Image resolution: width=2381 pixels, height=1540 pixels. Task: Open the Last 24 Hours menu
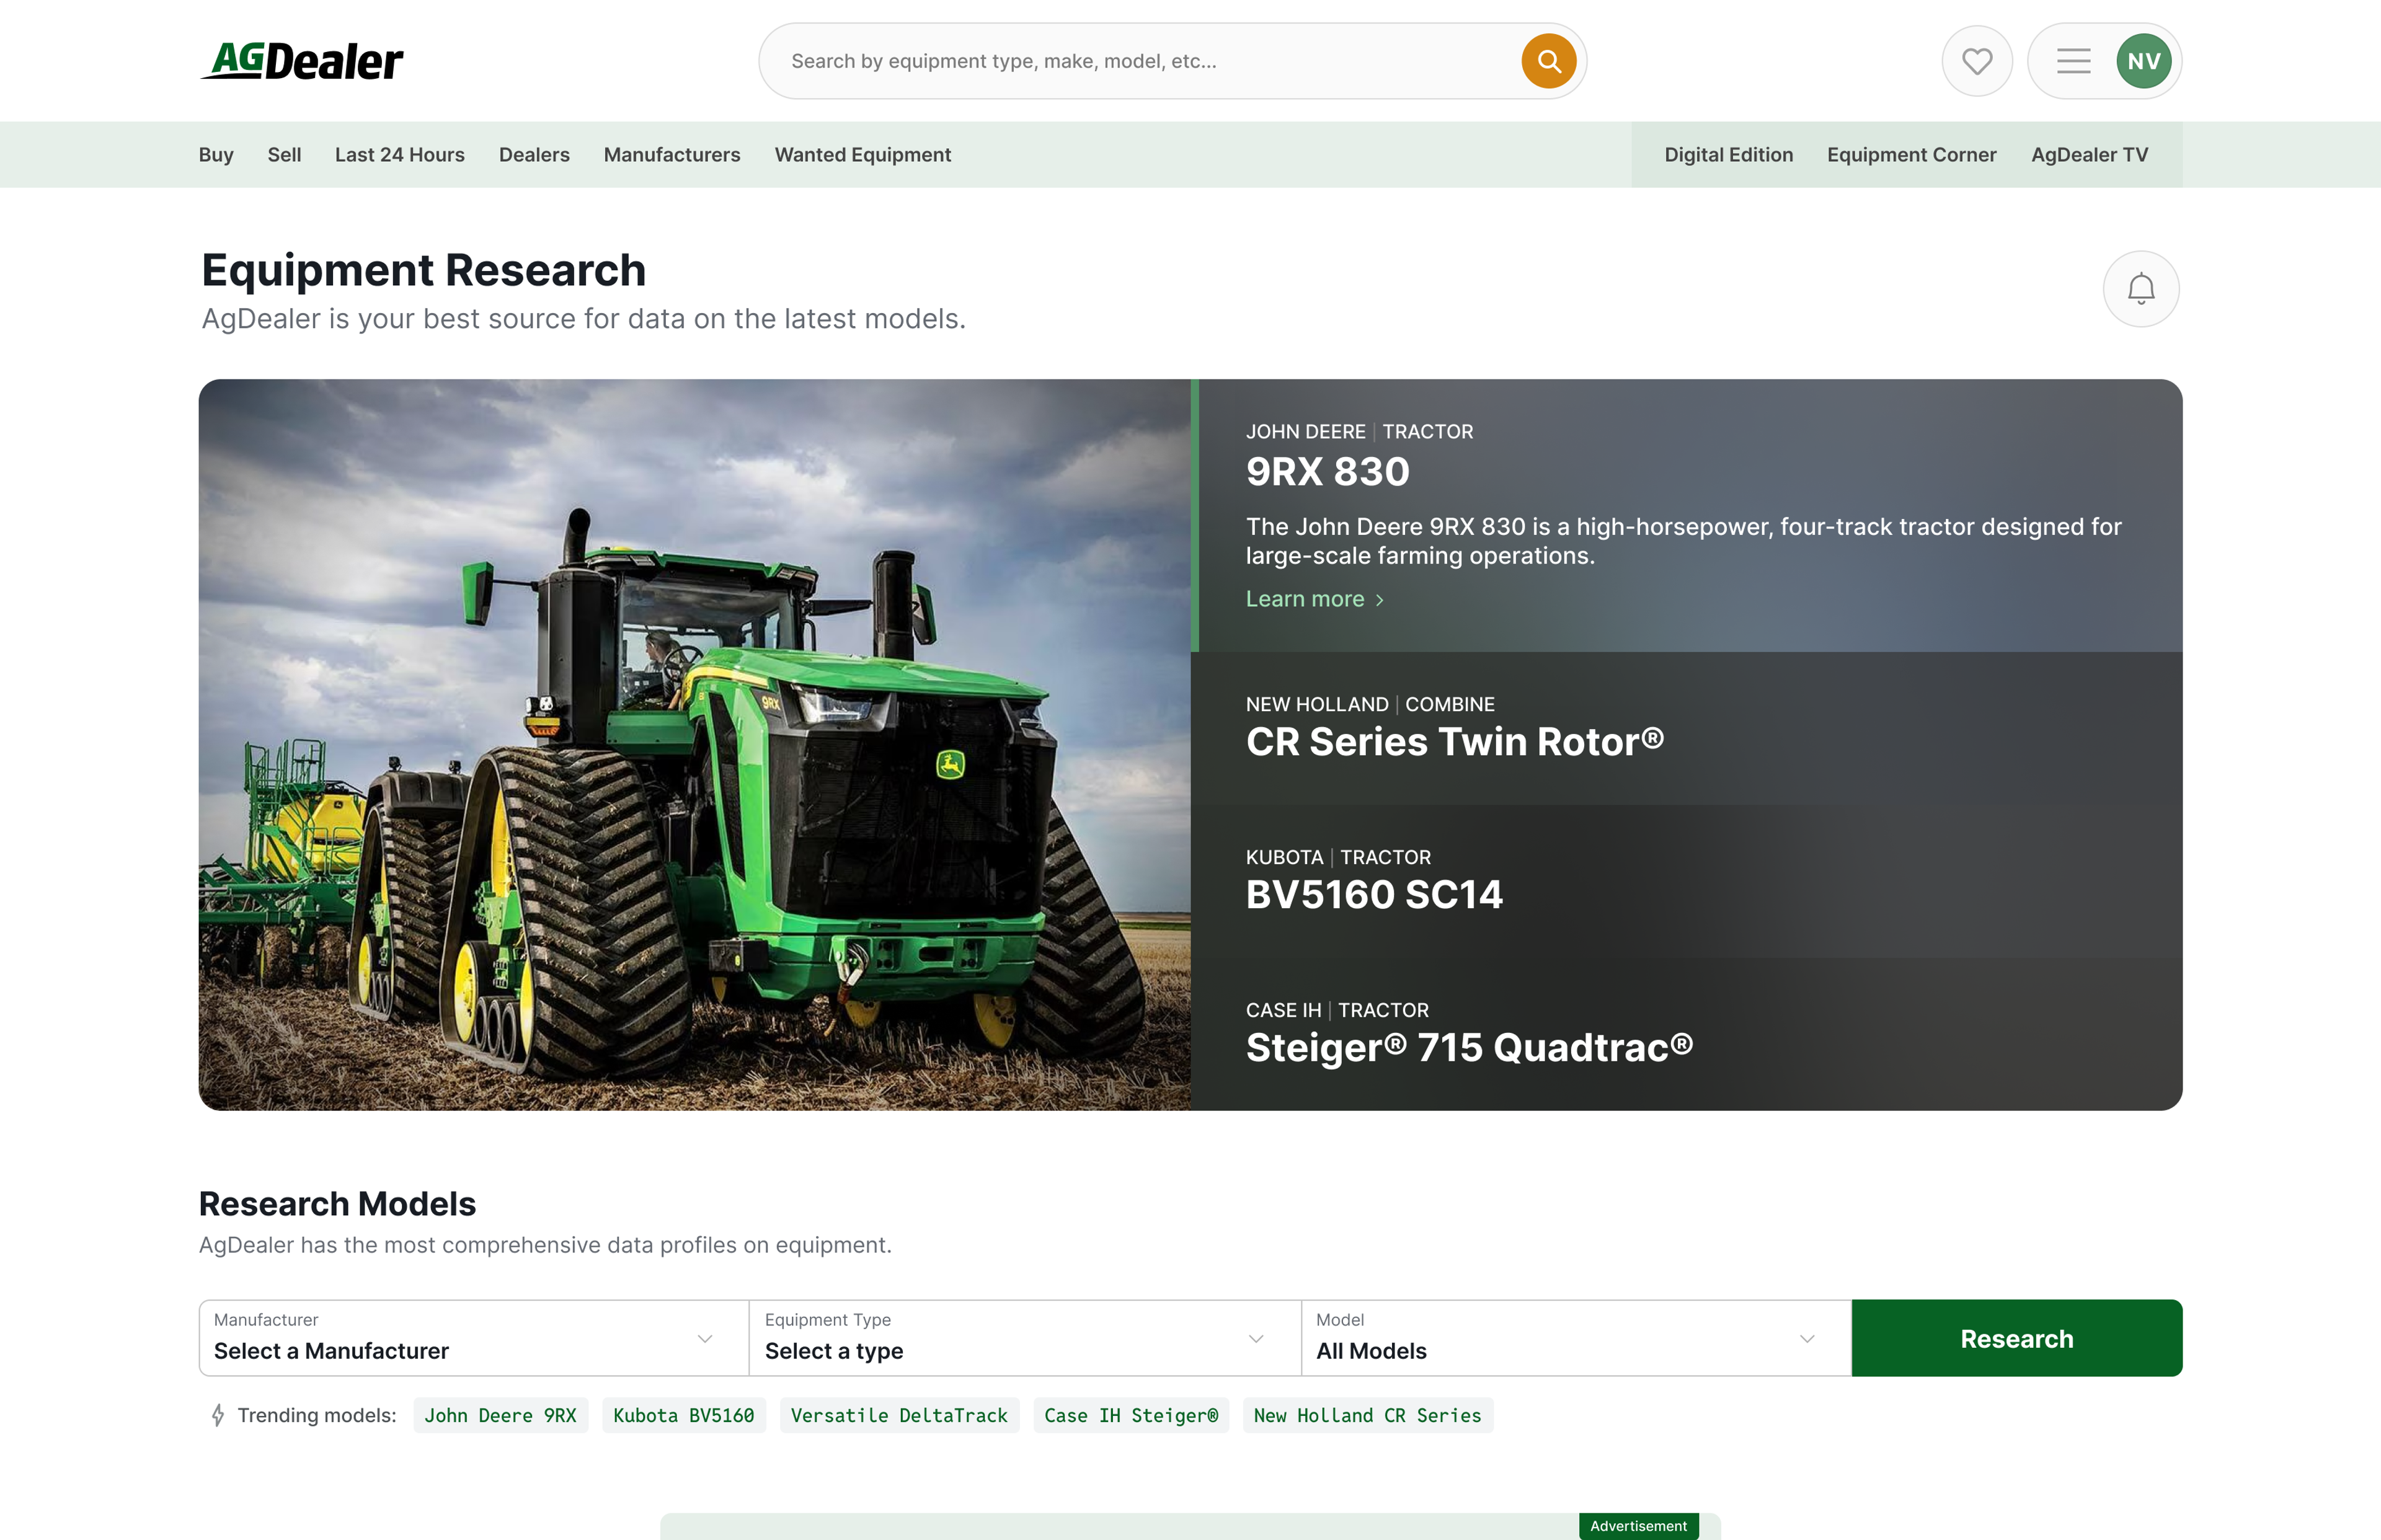coord(399,155)
